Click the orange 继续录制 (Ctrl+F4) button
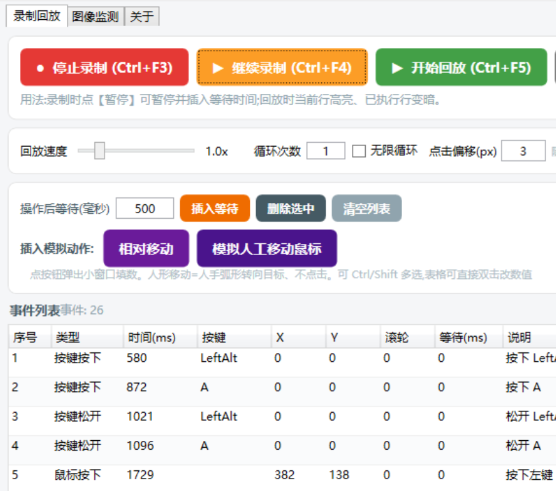 pyautogui.click(x=282, y=67)
